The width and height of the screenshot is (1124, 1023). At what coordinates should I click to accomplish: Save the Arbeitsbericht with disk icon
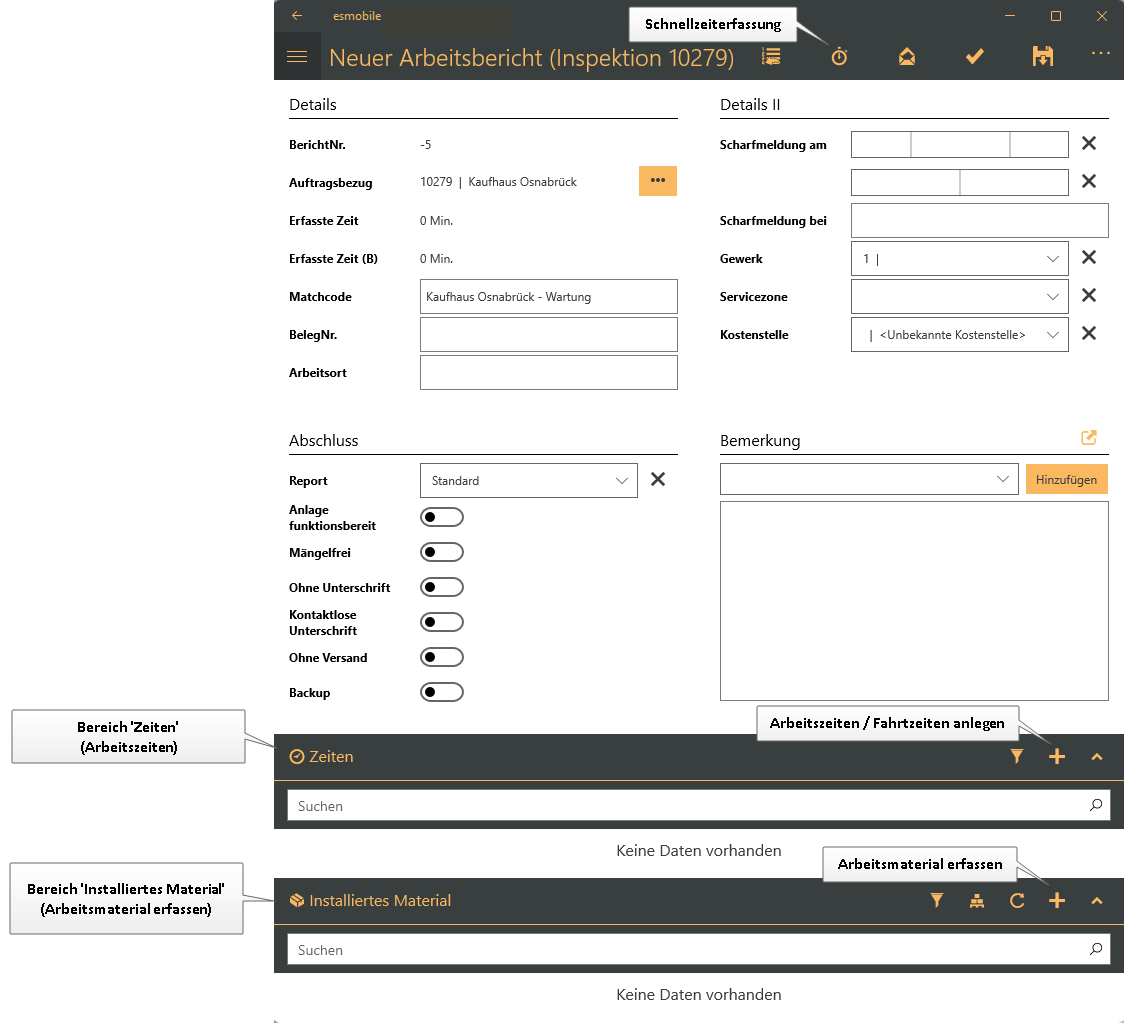[1042, 57]
